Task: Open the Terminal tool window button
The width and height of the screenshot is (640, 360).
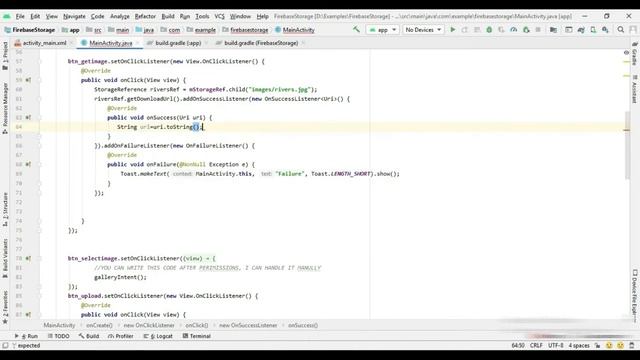Action: click(x=196, y=336)
